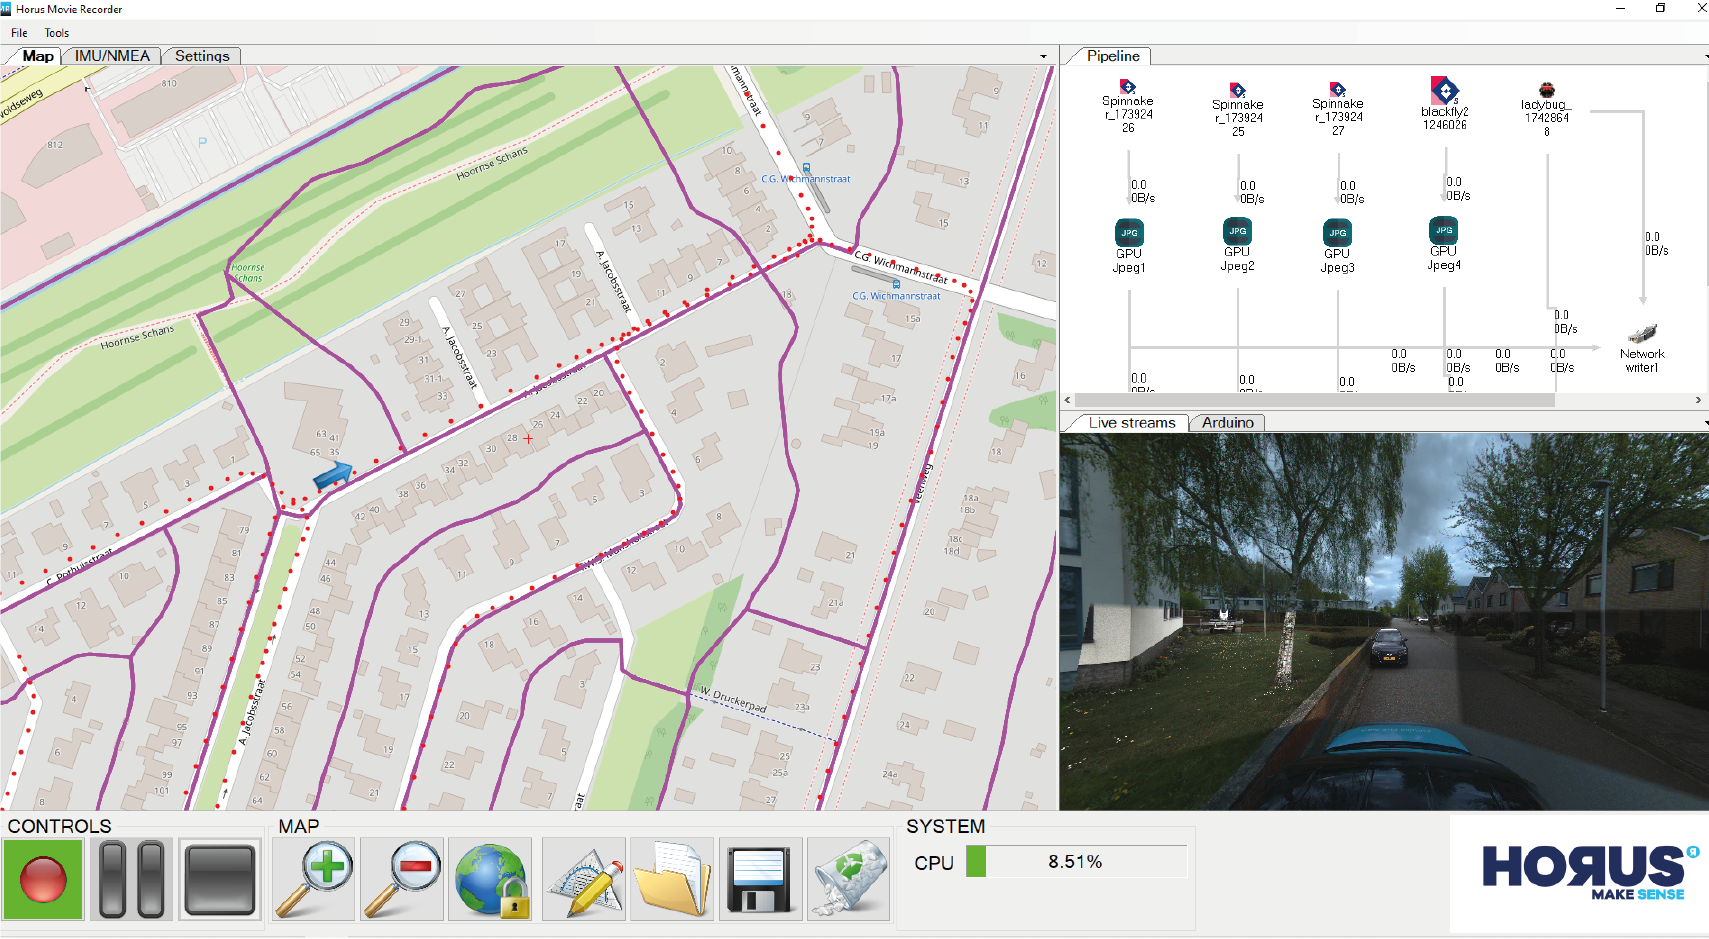1709x939 pixels.
Task: Click the globe with lock map icon
Action: (489, 879)
